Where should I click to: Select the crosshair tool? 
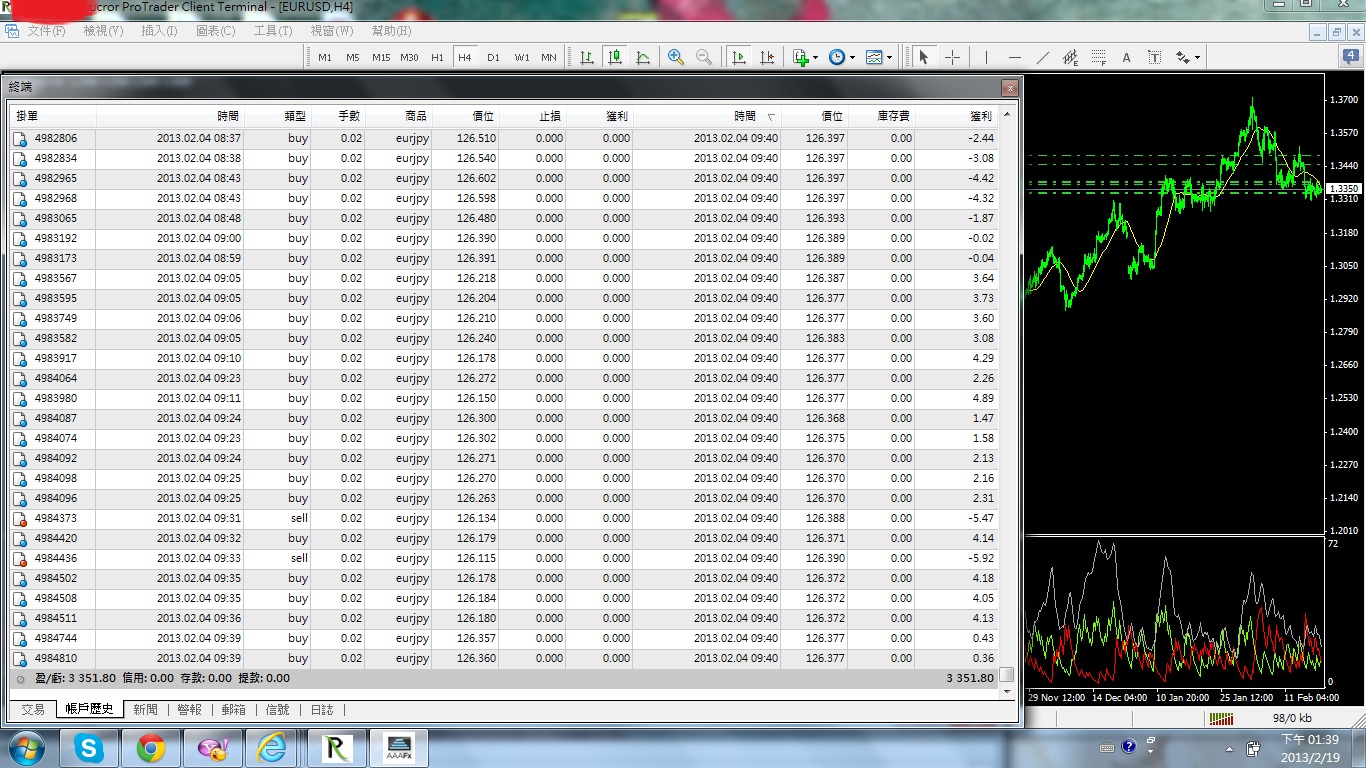coord(952,57)
